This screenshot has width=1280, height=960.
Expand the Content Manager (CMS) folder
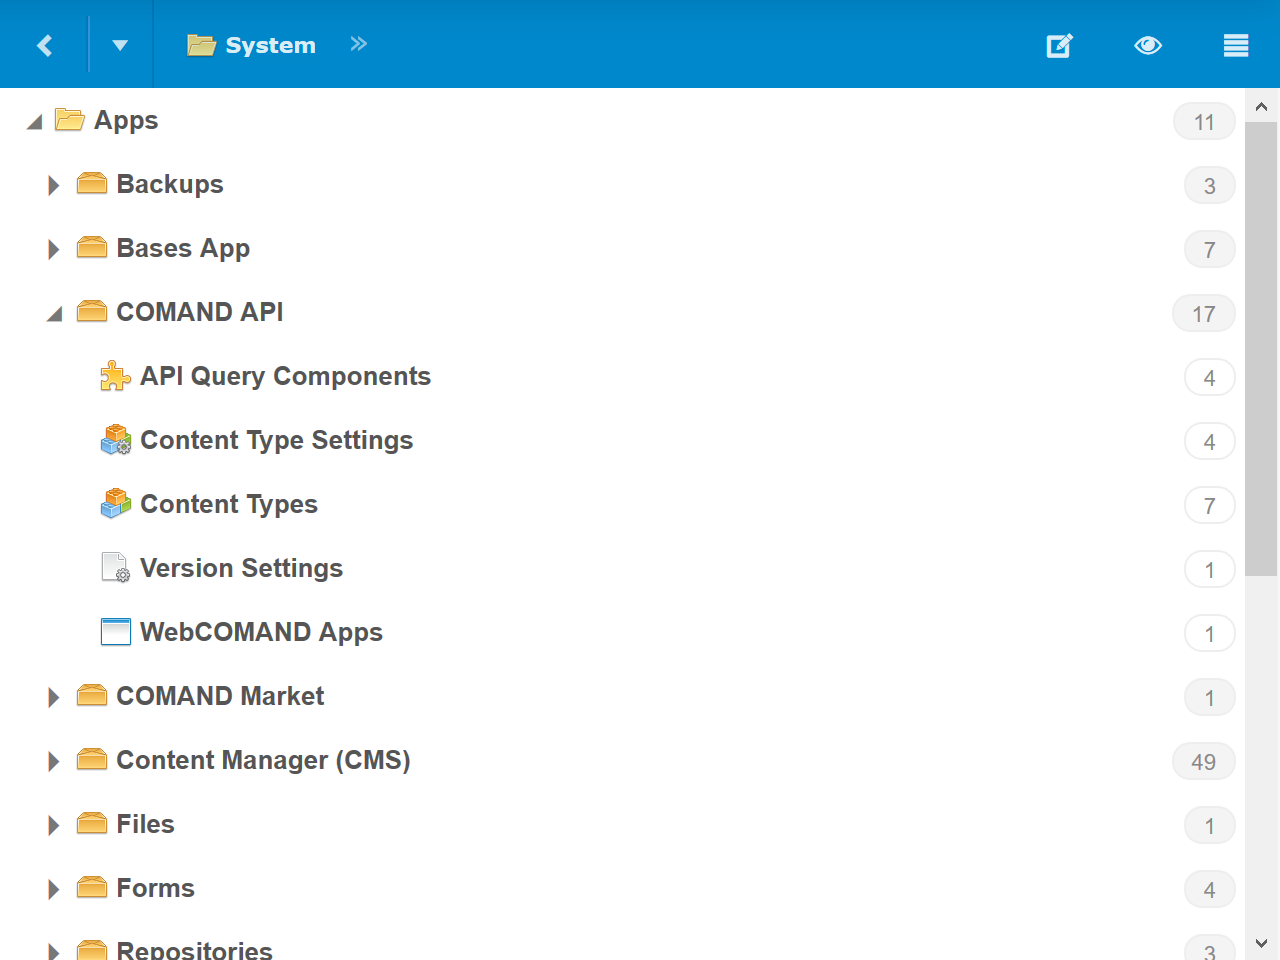pyautogui.click(x=54, y=761)
